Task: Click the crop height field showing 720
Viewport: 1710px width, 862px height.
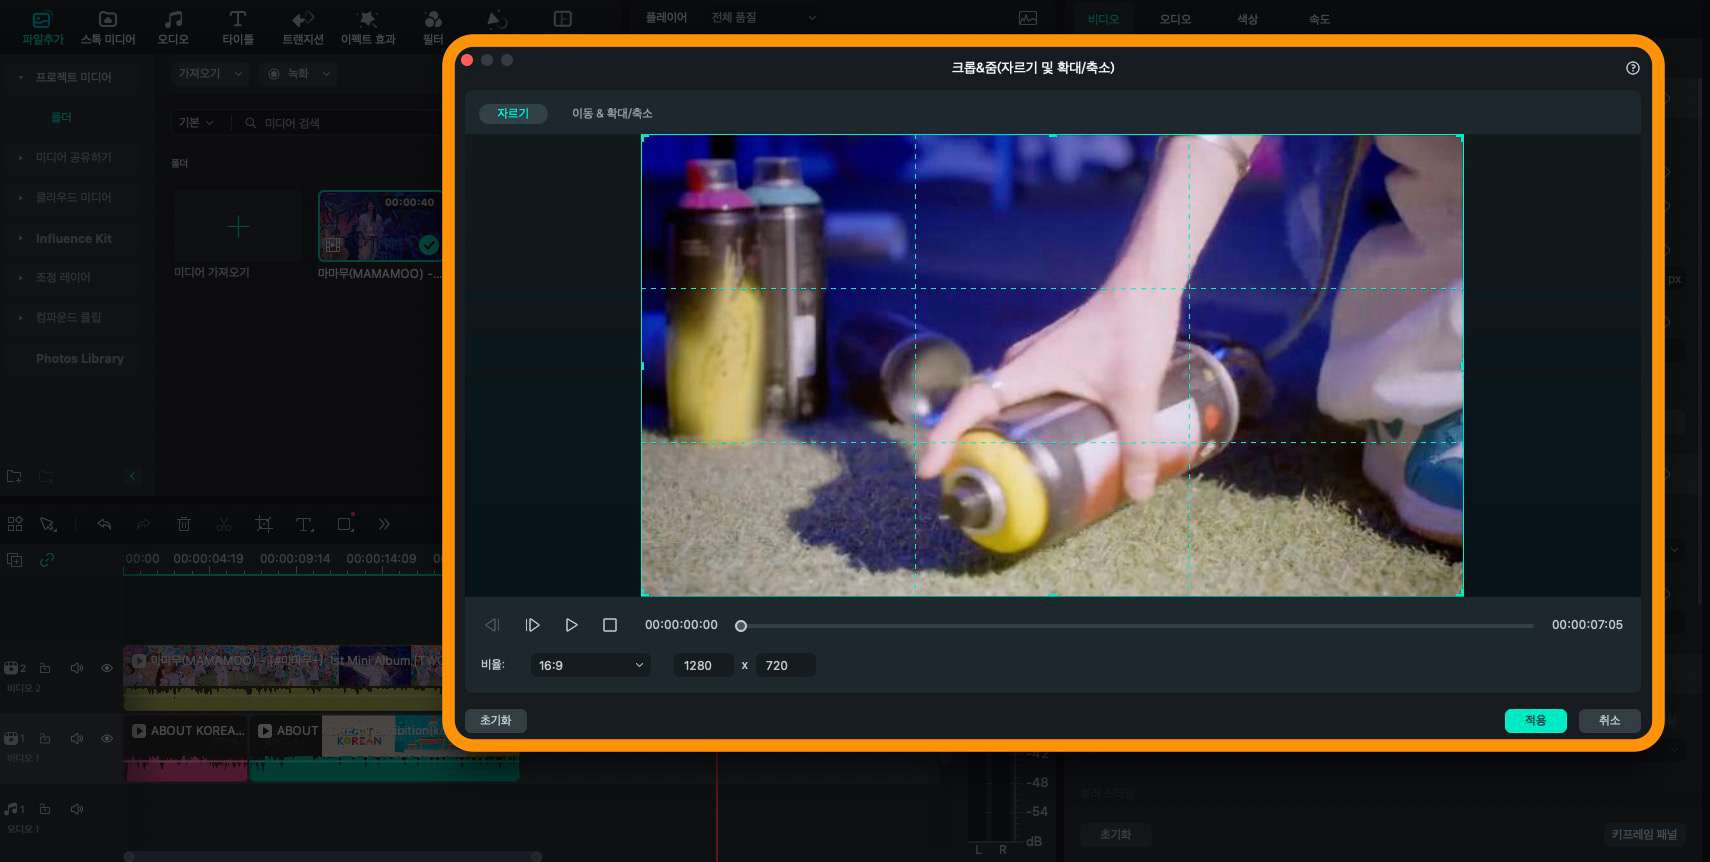Action: pos(785,665)
